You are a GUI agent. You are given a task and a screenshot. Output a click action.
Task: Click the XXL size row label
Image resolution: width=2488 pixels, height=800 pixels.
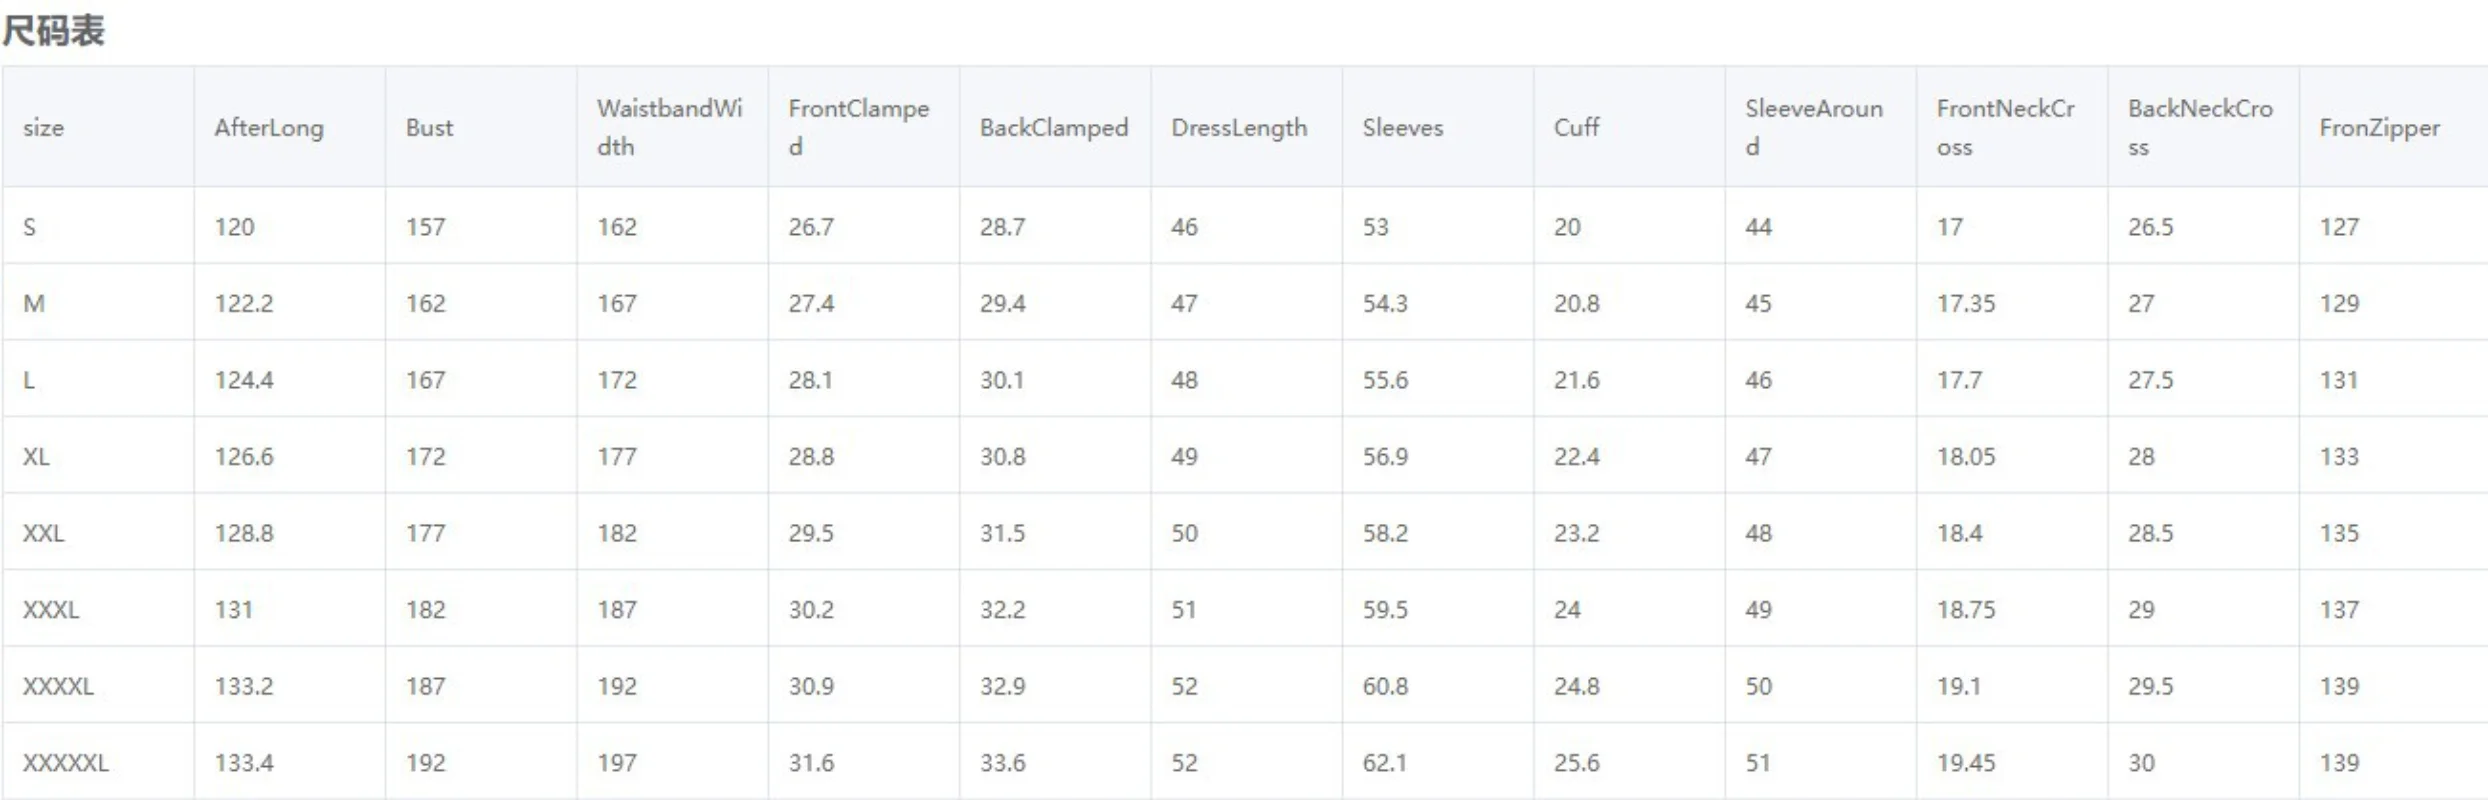coord(43,533)
